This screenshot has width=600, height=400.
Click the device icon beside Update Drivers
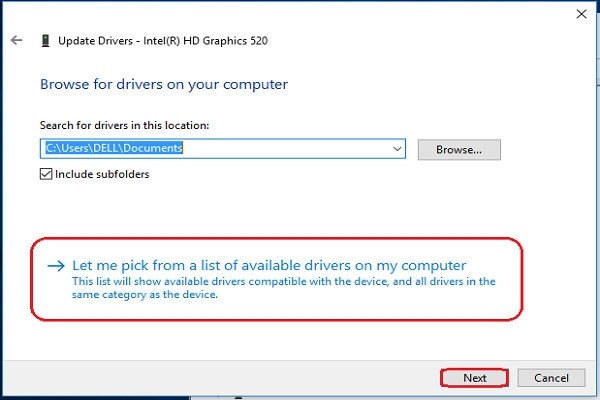45,41
